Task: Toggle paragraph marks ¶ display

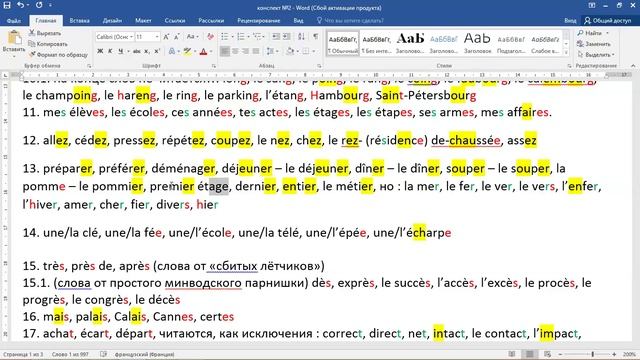Action: (x=316, y=37)
